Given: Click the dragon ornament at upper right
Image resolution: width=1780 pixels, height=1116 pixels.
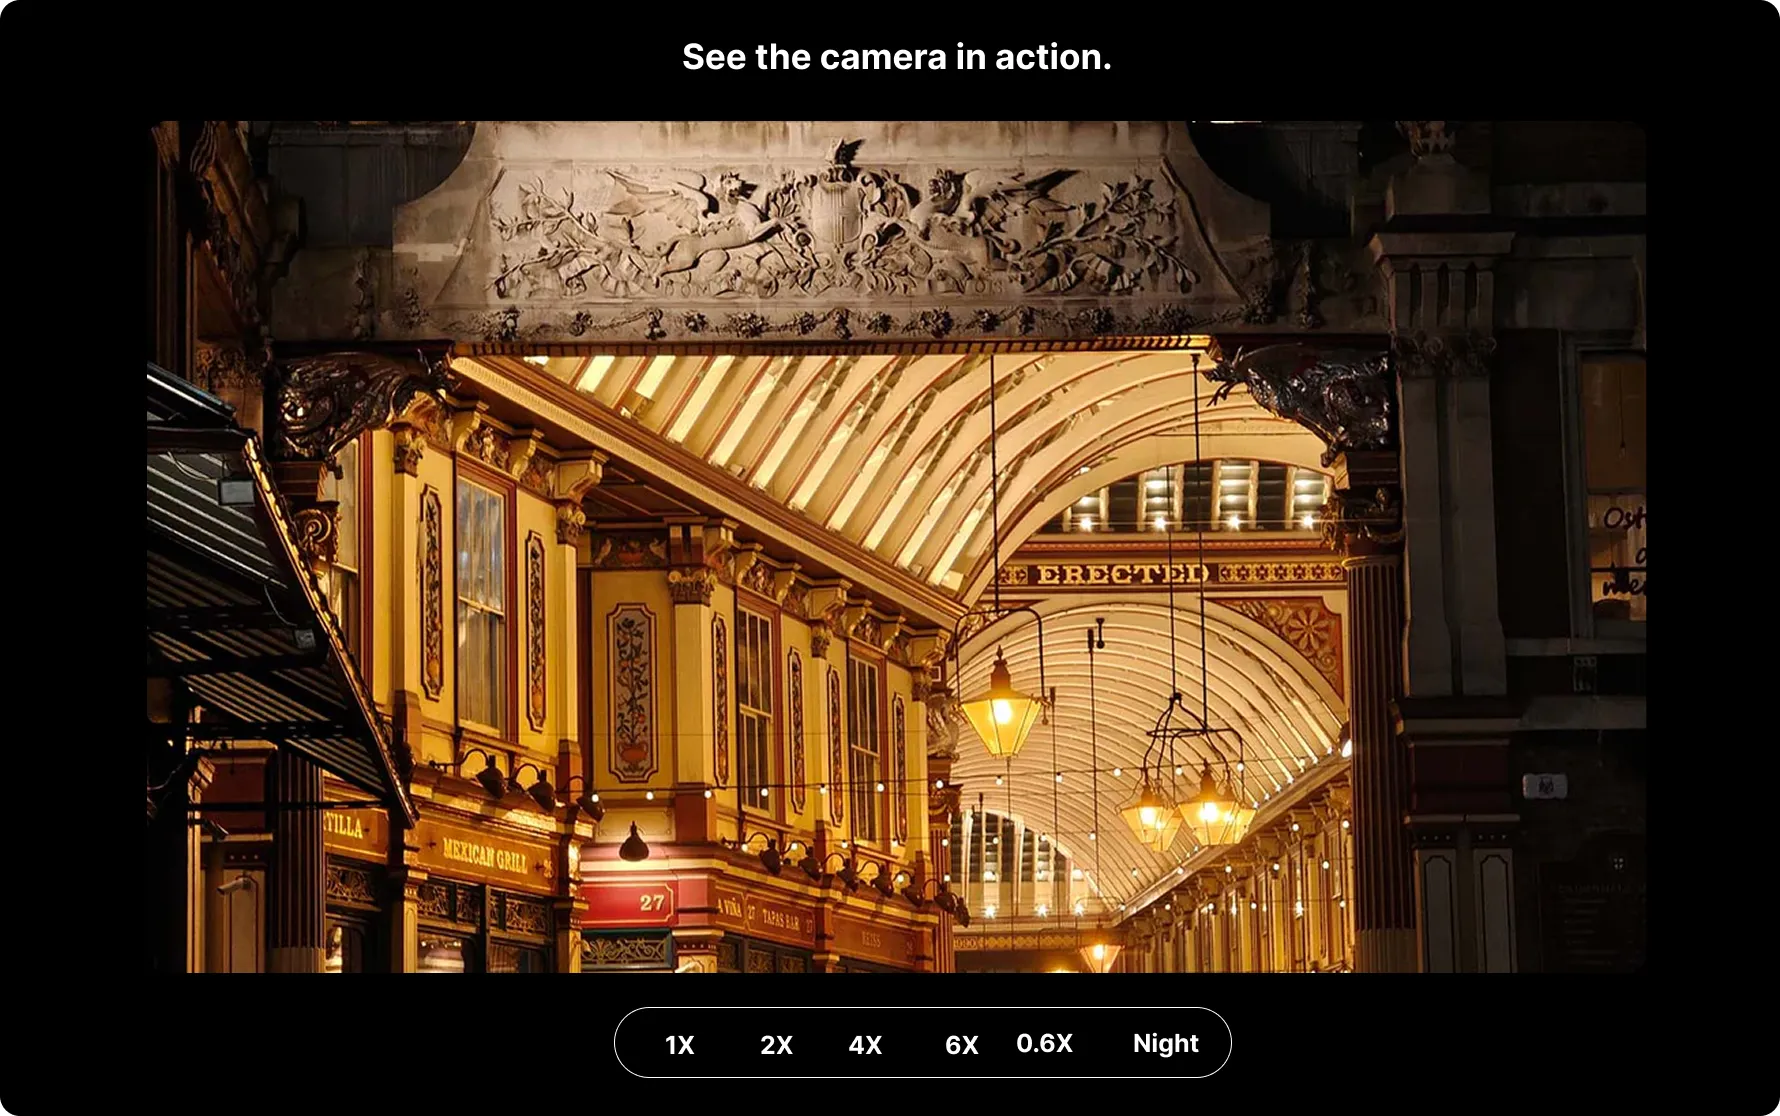Looking at the screenshot, I should 1310,395.
